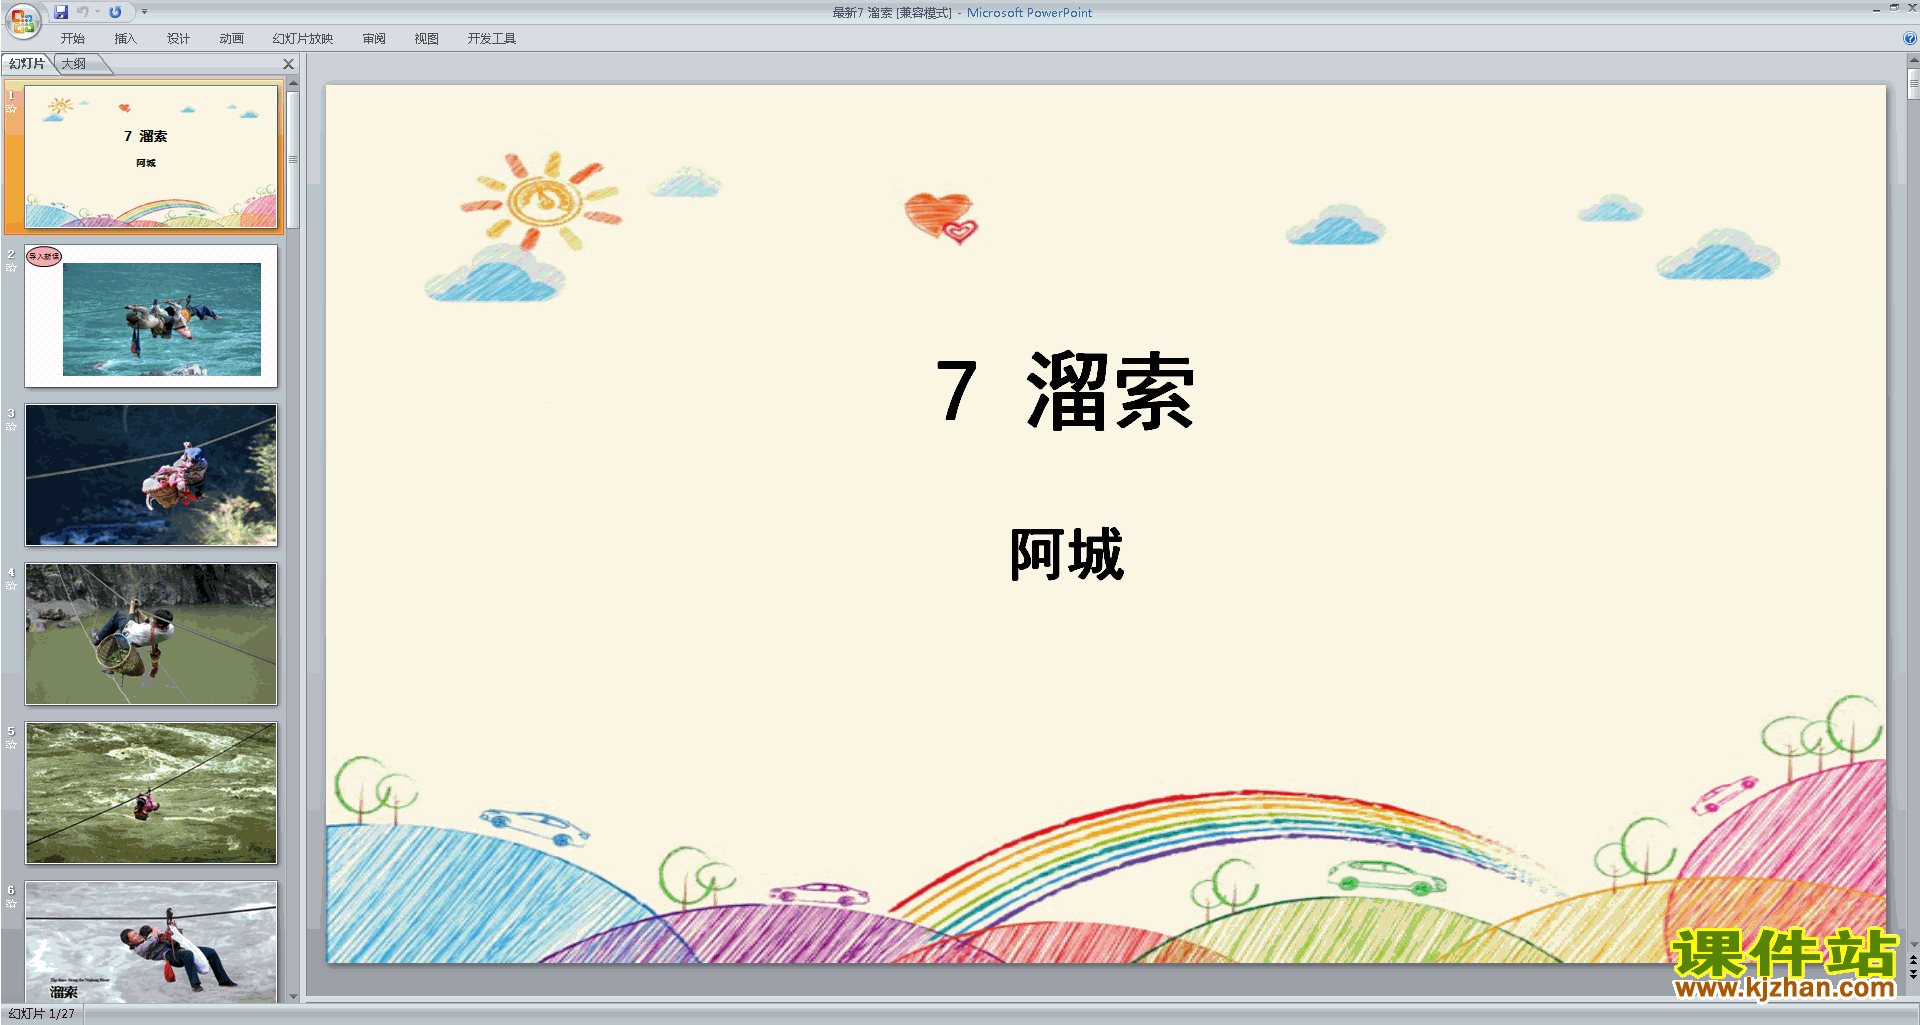Click the animation star icon under slide 4 number

point(11,586)
